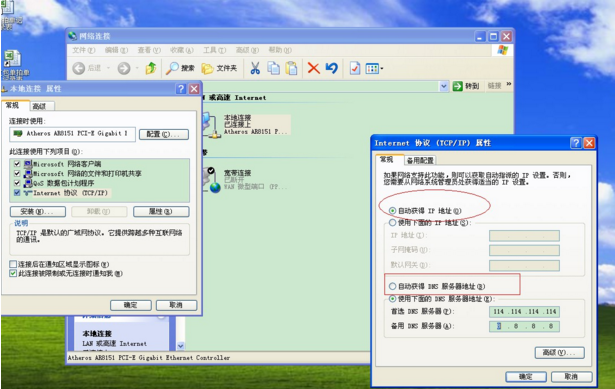Open the address bar dropdown arrow
The height and width of the screenshot is (389, 615).
click(x=444, y=86)
